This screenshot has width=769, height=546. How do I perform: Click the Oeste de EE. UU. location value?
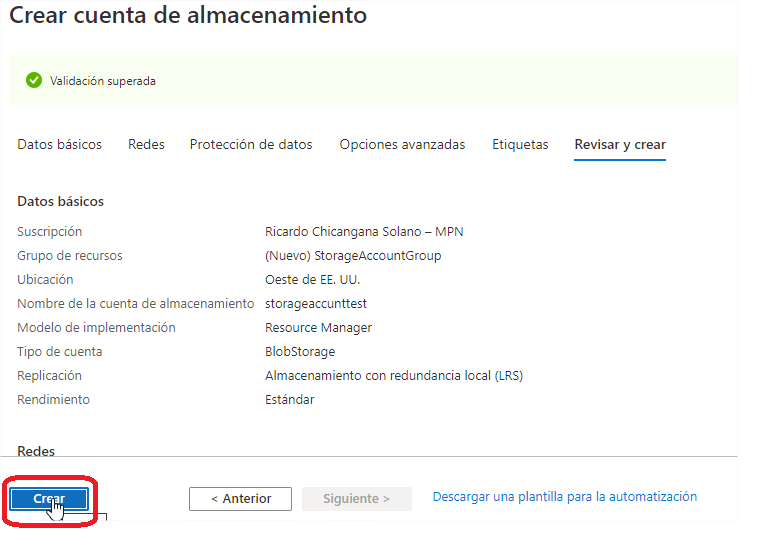[x=313, y=280]
